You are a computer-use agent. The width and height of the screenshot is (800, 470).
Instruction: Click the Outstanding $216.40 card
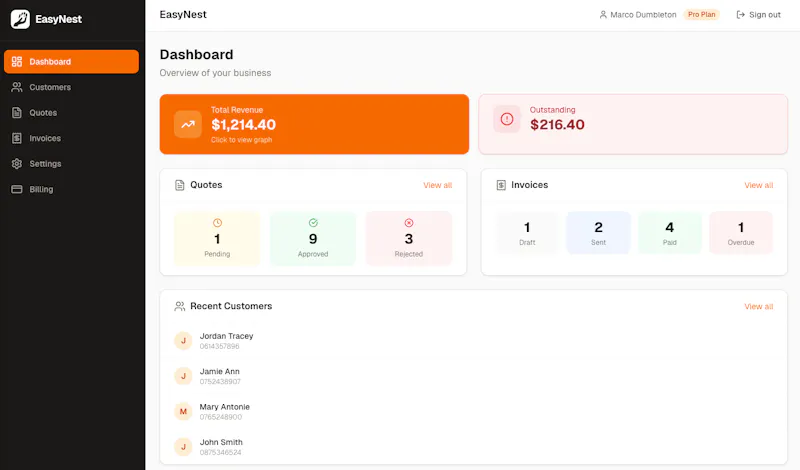633,124
